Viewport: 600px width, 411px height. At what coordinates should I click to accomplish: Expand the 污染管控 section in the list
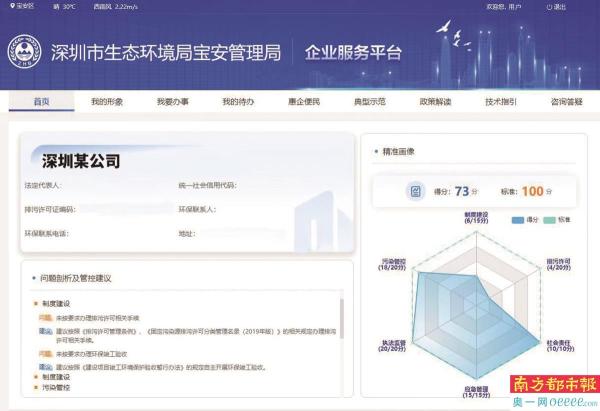point(55,387)
